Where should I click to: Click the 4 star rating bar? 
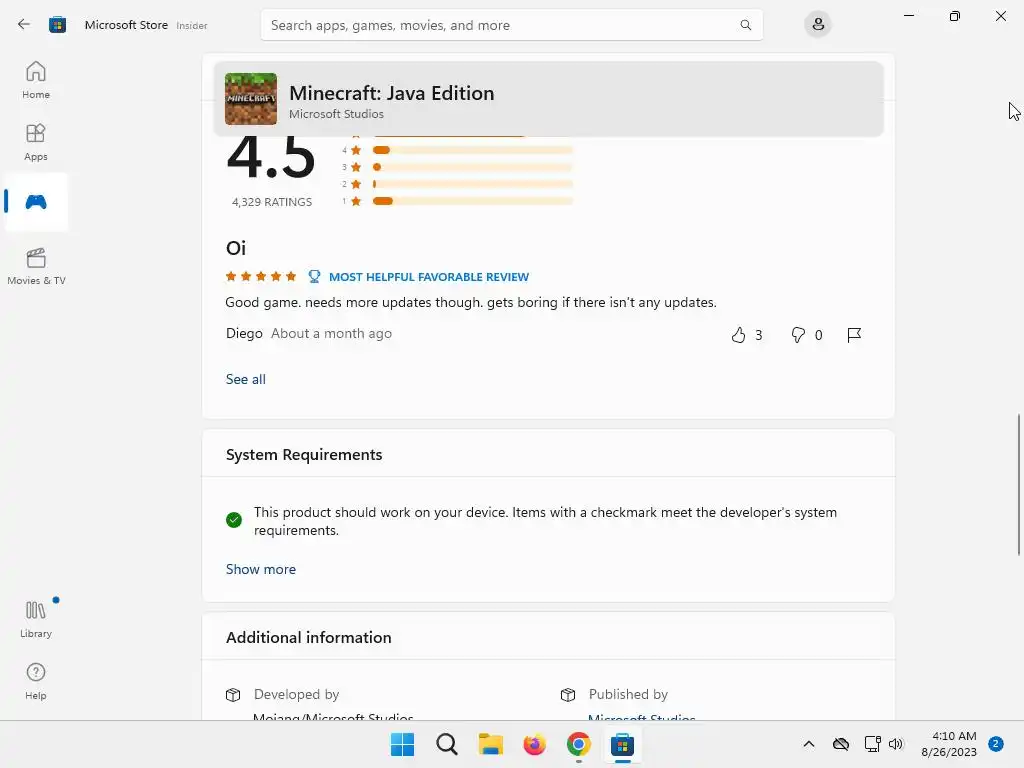click(x=473, y=150)
